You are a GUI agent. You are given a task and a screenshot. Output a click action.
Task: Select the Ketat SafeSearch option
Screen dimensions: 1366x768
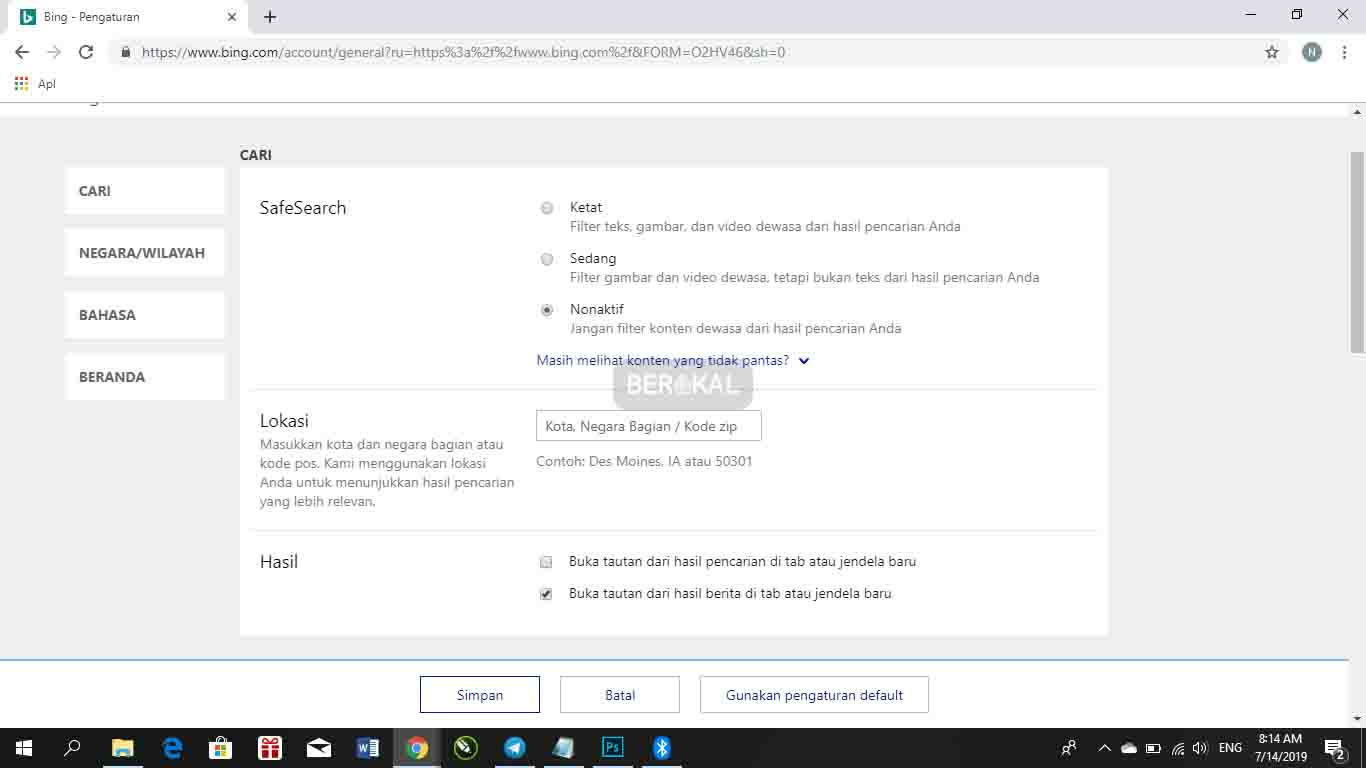[x=546, y=208]
